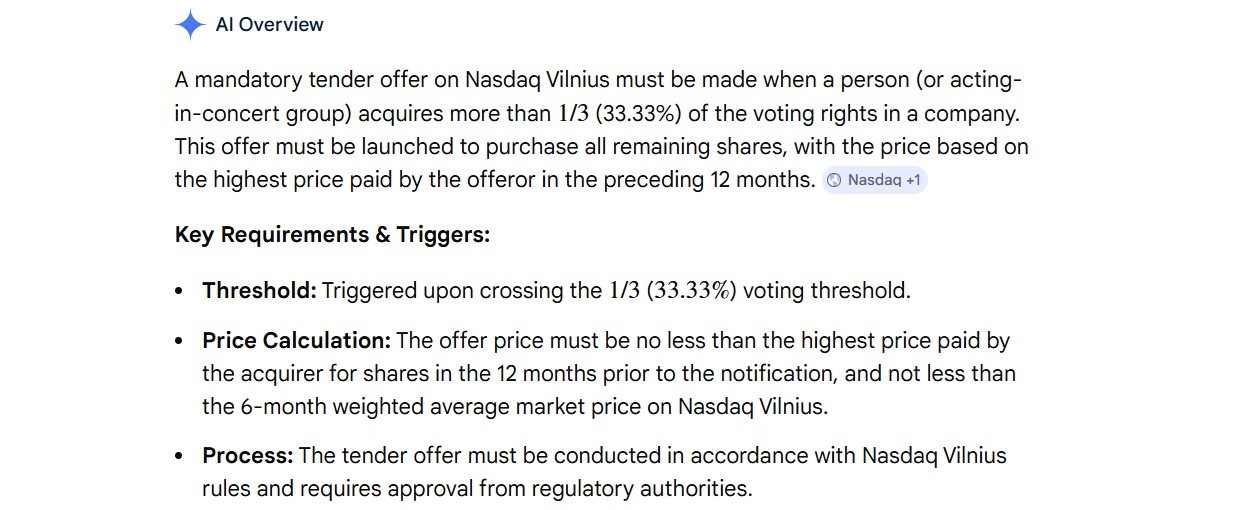Click the "Key Requirements & Triggers:" heading
Screen dimensions: 1251x510
click(332, 235)
